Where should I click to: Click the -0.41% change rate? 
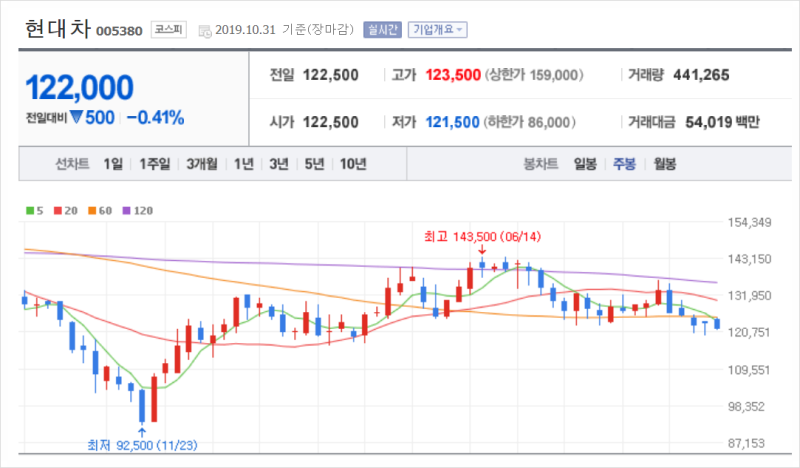pyautogui.click(x=155, y=118)
